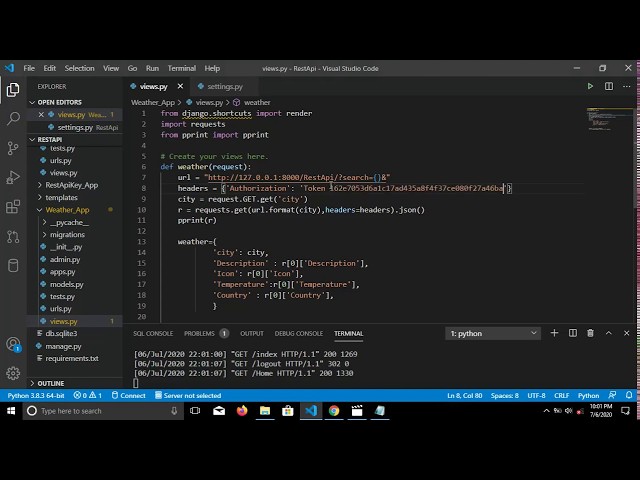The width and height of the screenshot is (640, 480).
Task: Expand the Outline section
Action: (50, 383)
